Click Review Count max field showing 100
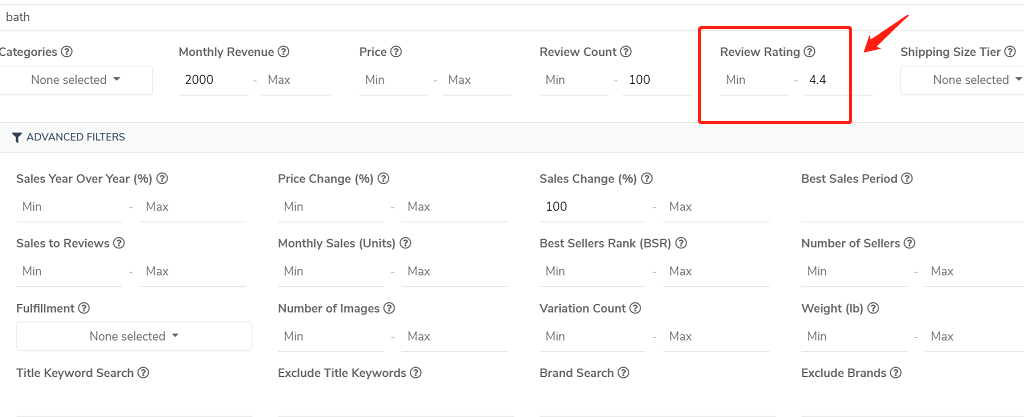 point(657,80)
